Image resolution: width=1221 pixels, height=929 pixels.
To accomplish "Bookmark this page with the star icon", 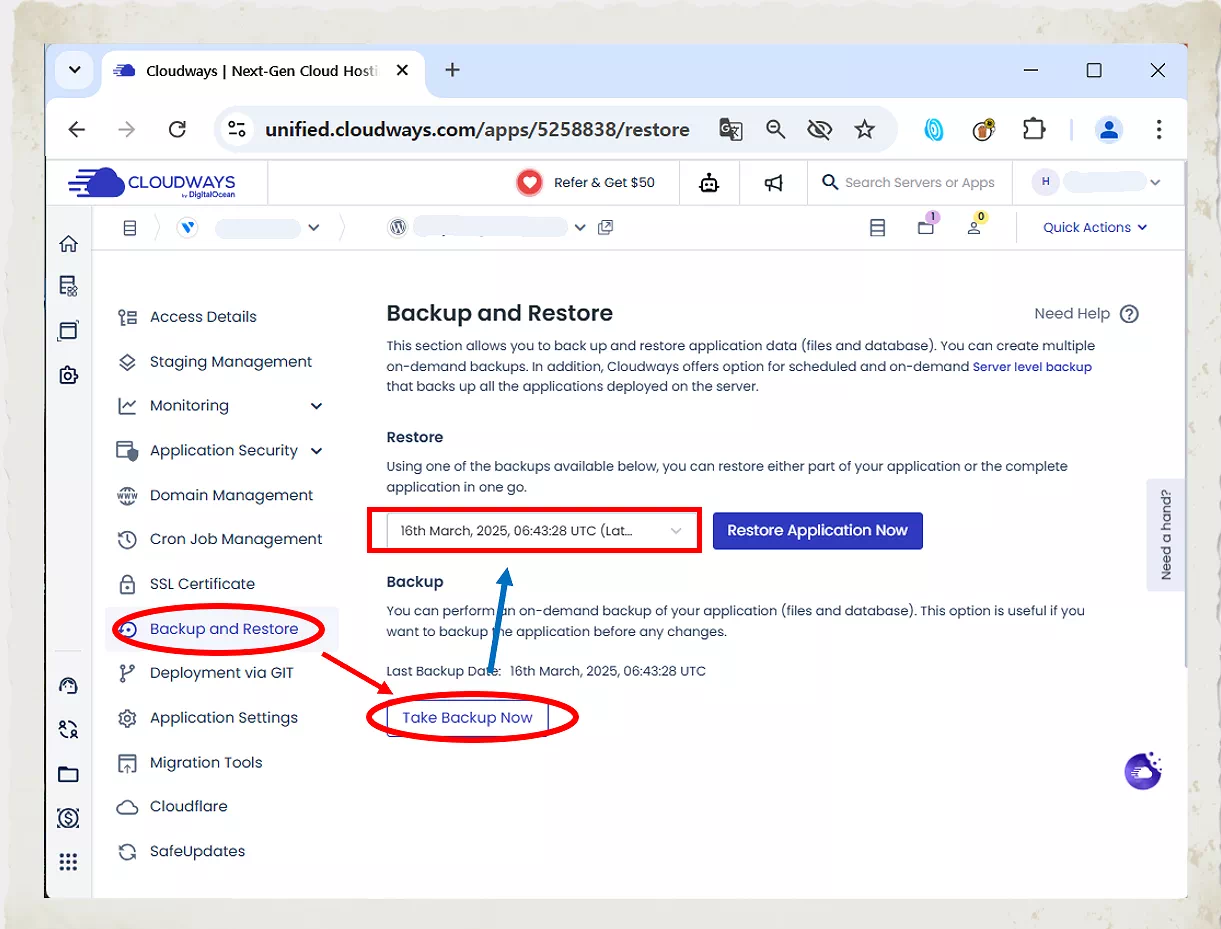I will pyautogui.click(x=864, y=129).
